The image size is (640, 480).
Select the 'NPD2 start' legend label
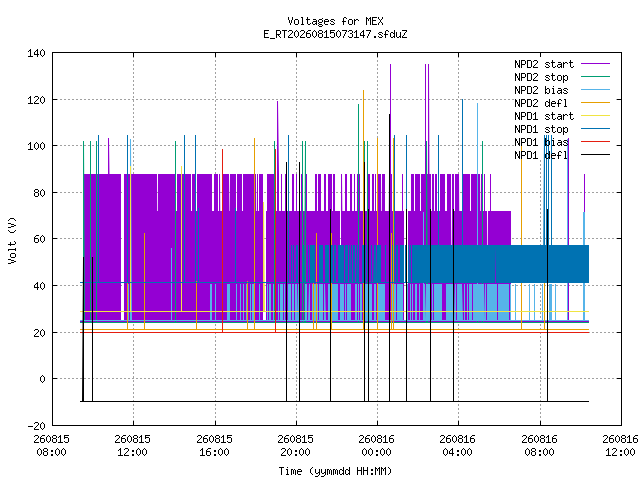[544, 64]
